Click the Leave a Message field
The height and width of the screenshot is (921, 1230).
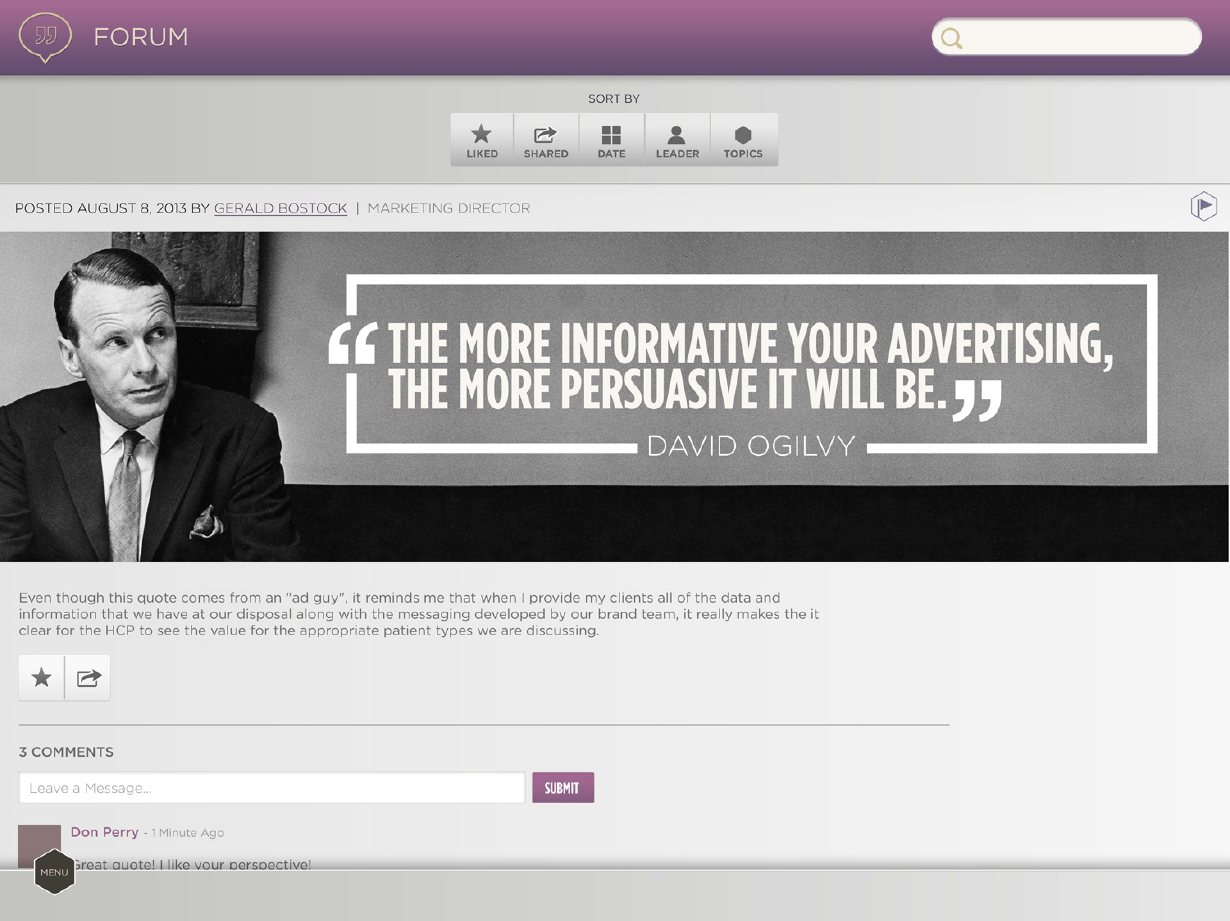(271, 788)
